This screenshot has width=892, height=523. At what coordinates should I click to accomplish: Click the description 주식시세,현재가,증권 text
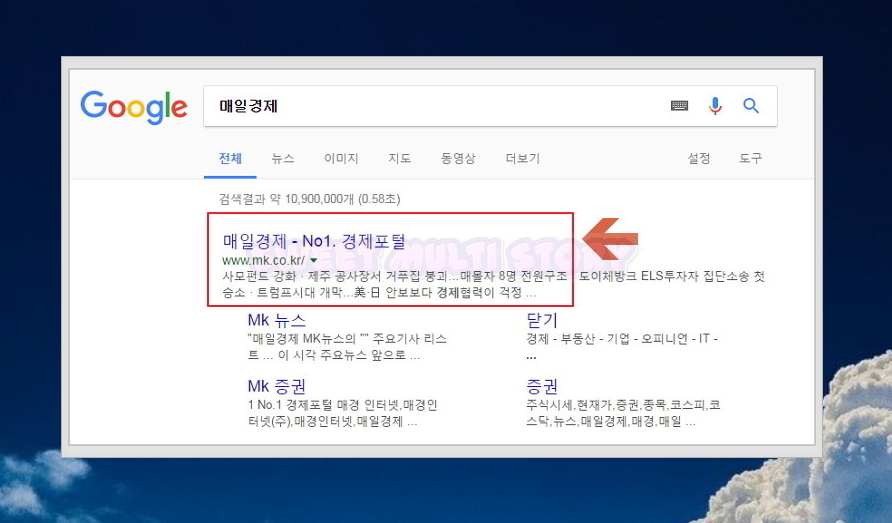pyautogui.click(x=623, y=413)
